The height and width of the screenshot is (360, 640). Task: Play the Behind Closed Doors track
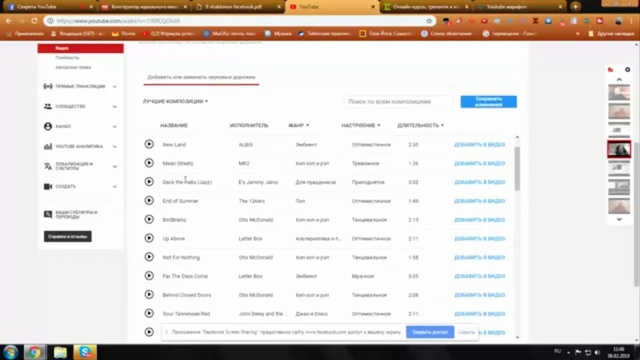tap(149, 294)
